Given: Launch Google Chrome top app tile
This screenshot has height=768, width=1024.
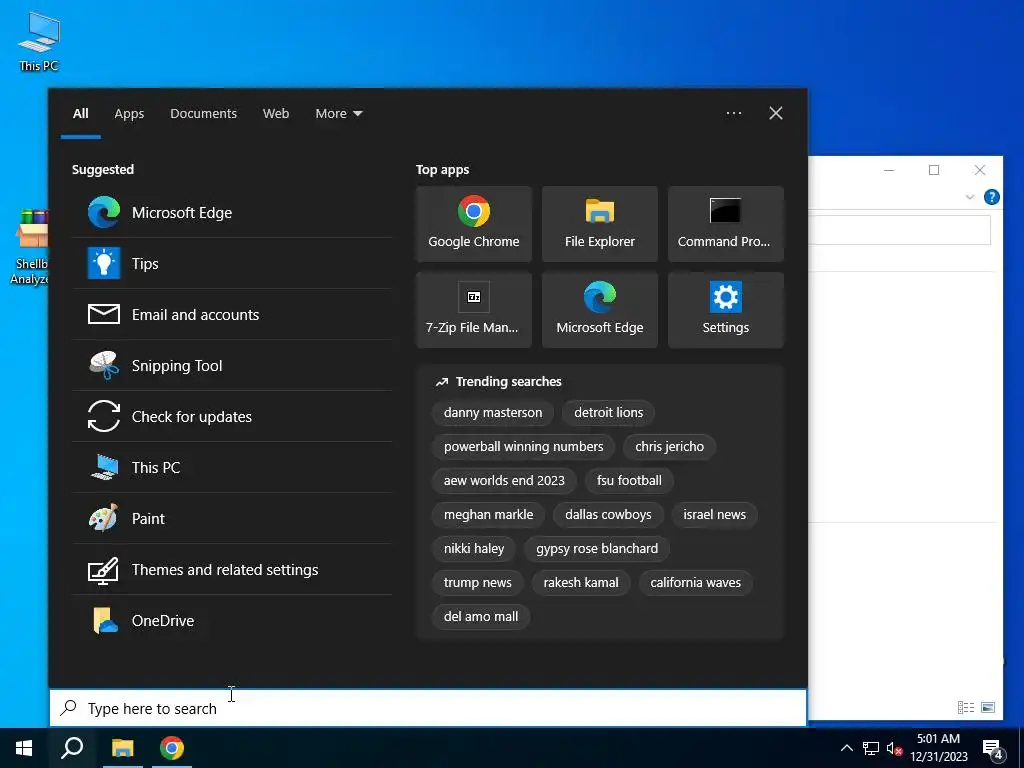Looking at the screenshot, I should [473, 224].
